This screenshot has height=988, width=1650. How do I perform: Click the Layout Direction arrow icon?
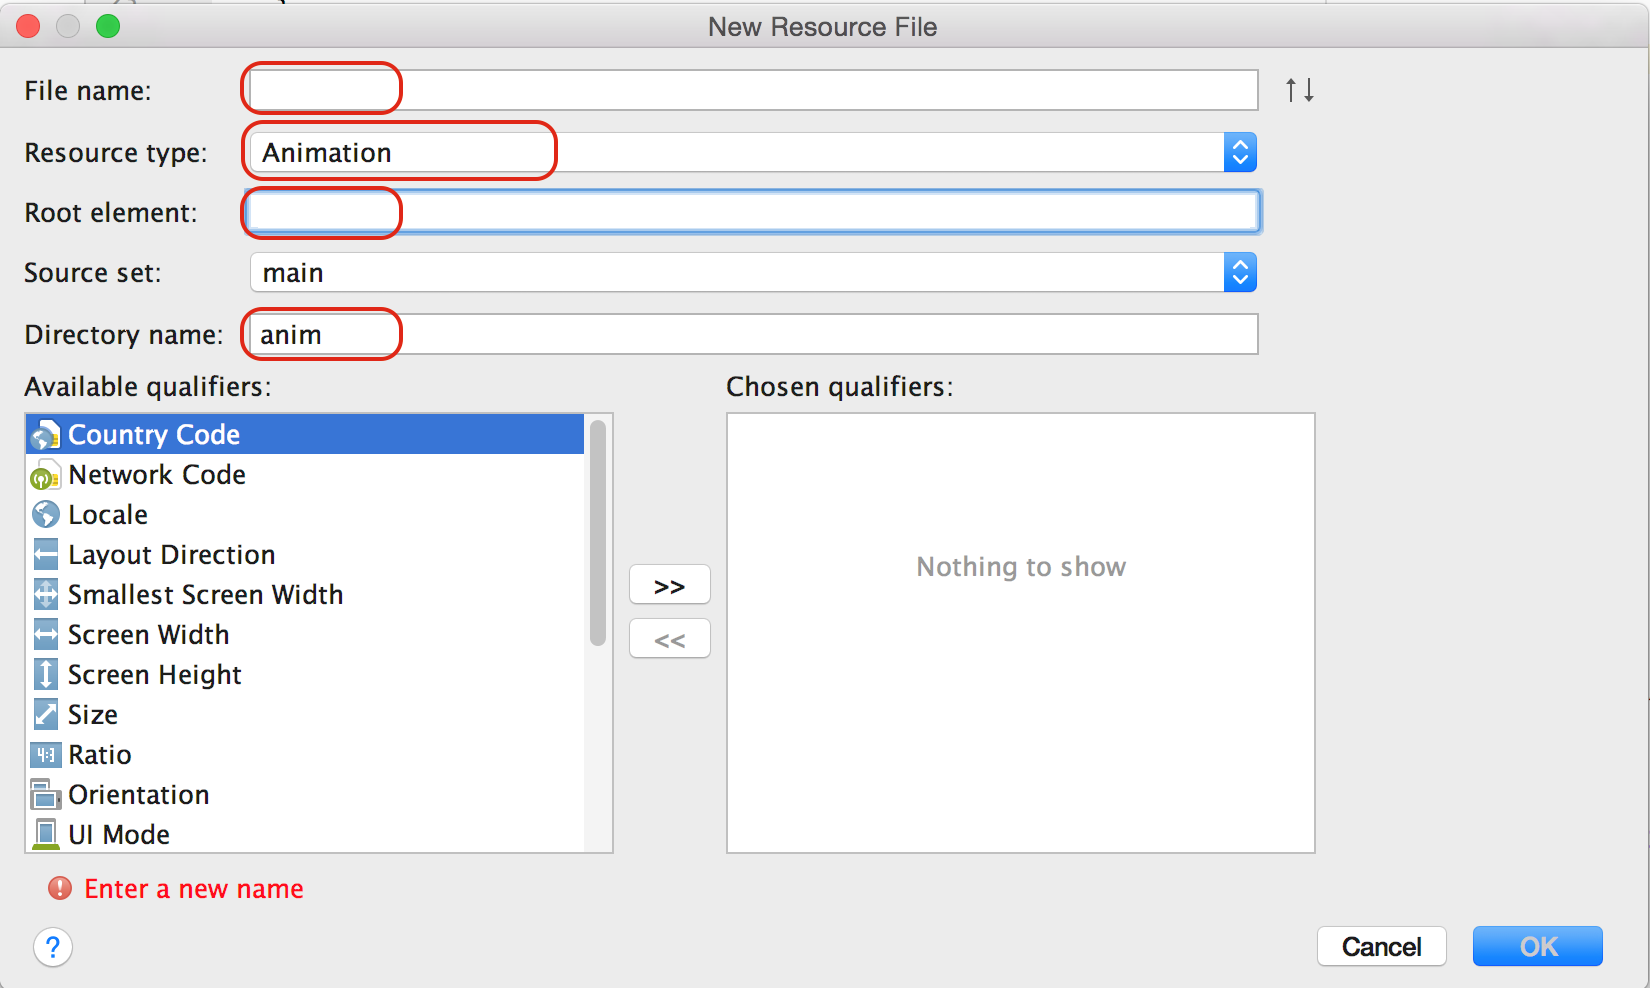coord(46,554)
